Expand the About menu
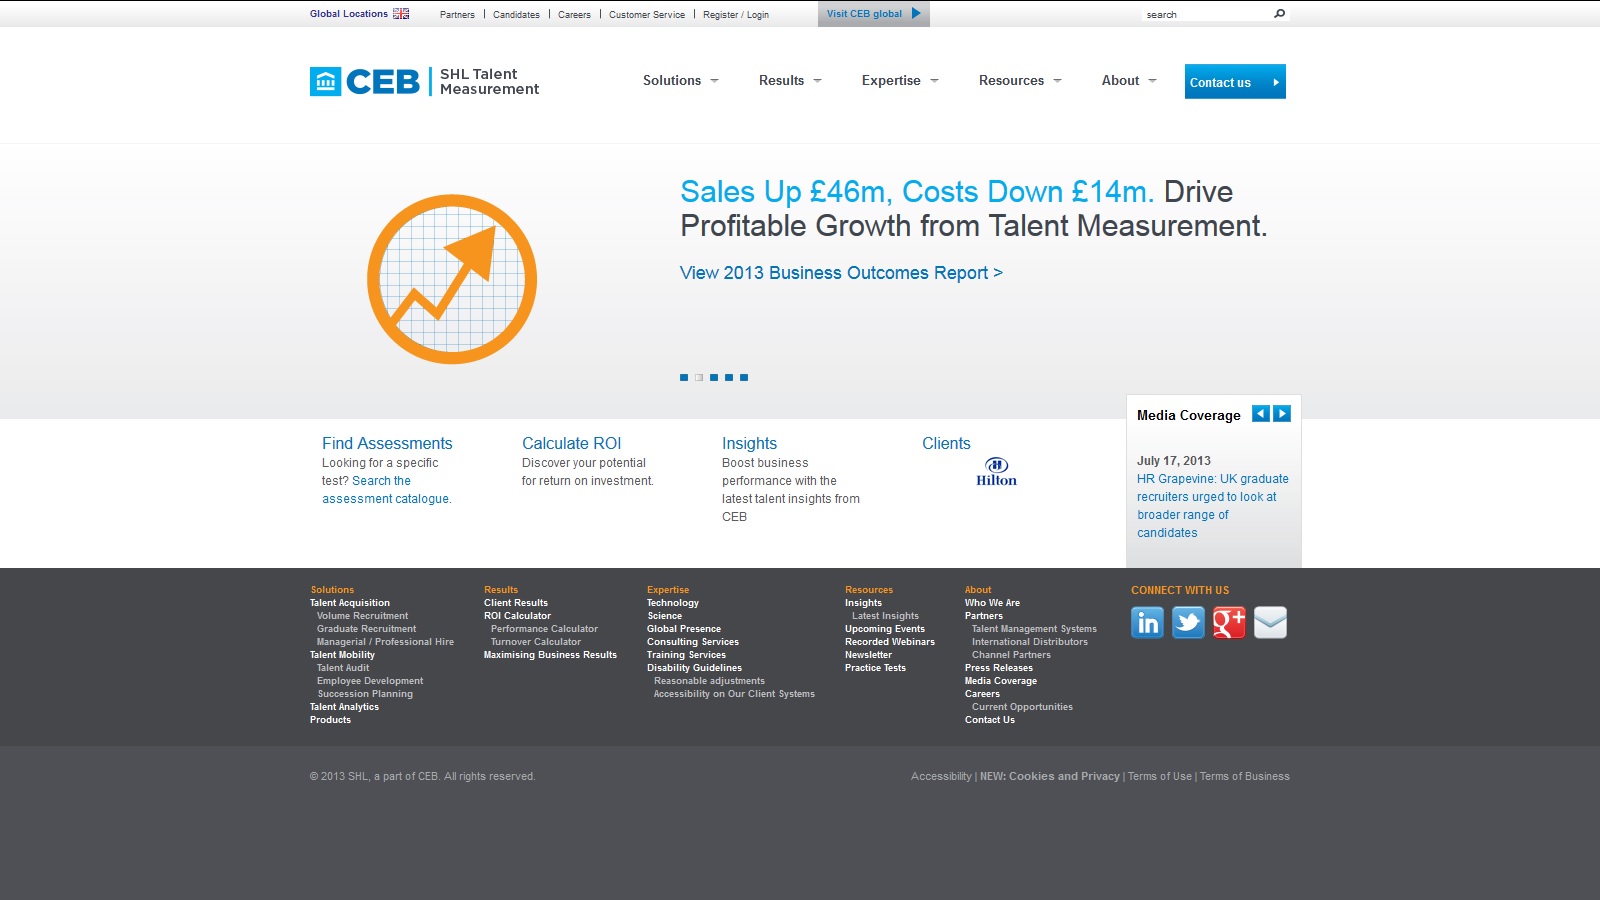1600x900 pixels. tap(1129, 81)
